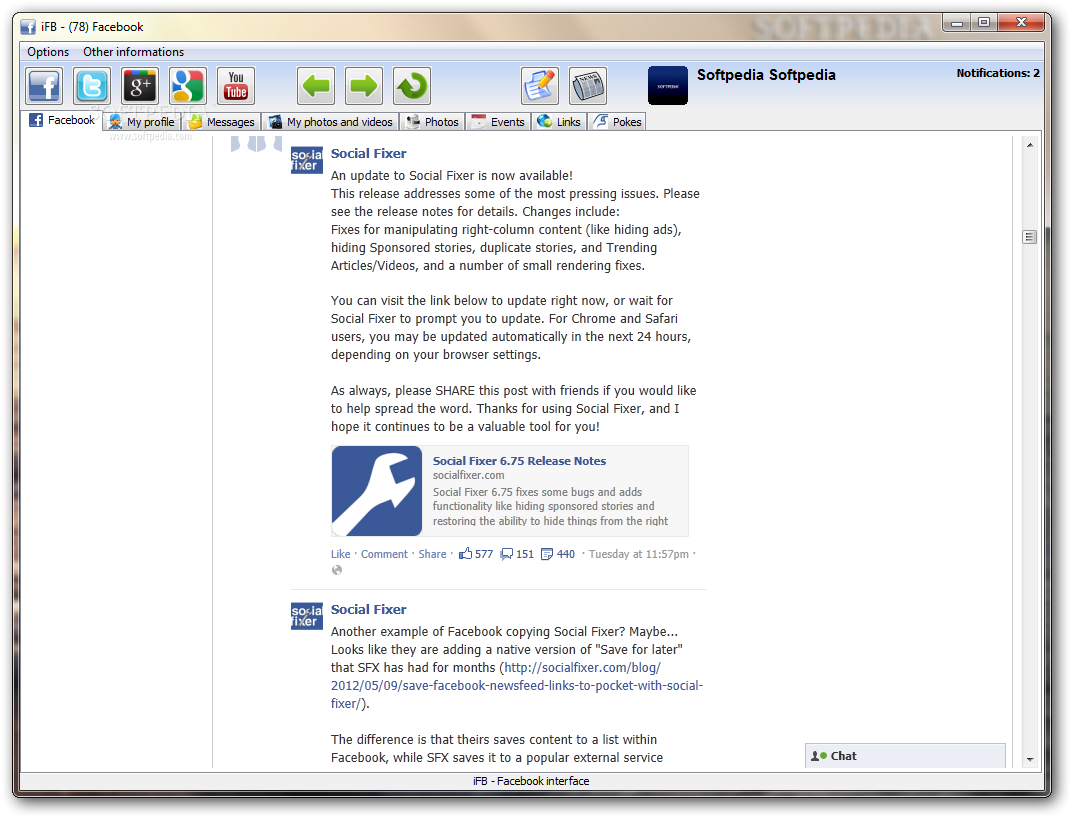Click iFB window title bar icon
1072x818 pixels.
[28, 27]
